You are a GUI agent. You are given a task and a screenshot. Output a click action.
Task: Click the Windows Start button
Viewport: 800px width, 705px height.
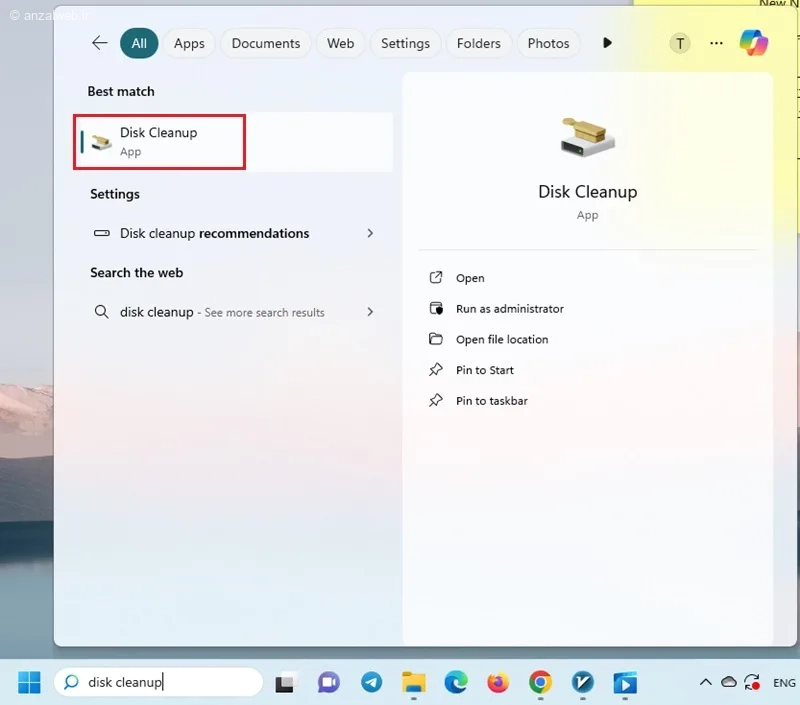tap(29, 683)
